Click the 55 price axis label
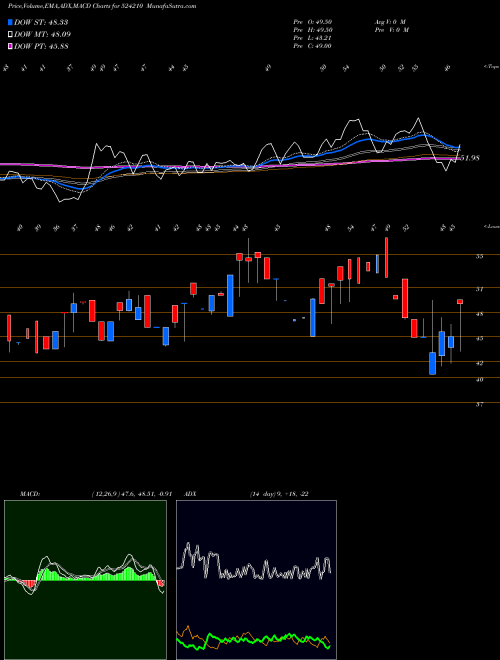 (x=479, y=256)
